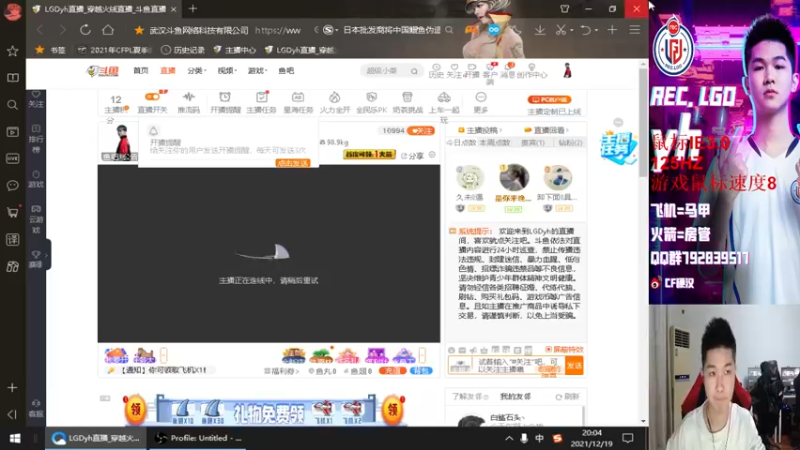This screenshot has height=450, width=800.
Task: Open the notification center taskbar icon
Action: click(x=628, y=438)
